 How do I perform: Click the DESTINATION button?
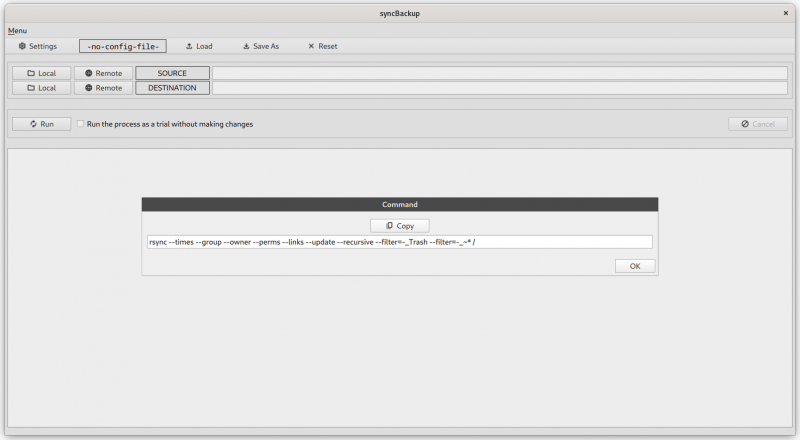[x=172, y=88]
